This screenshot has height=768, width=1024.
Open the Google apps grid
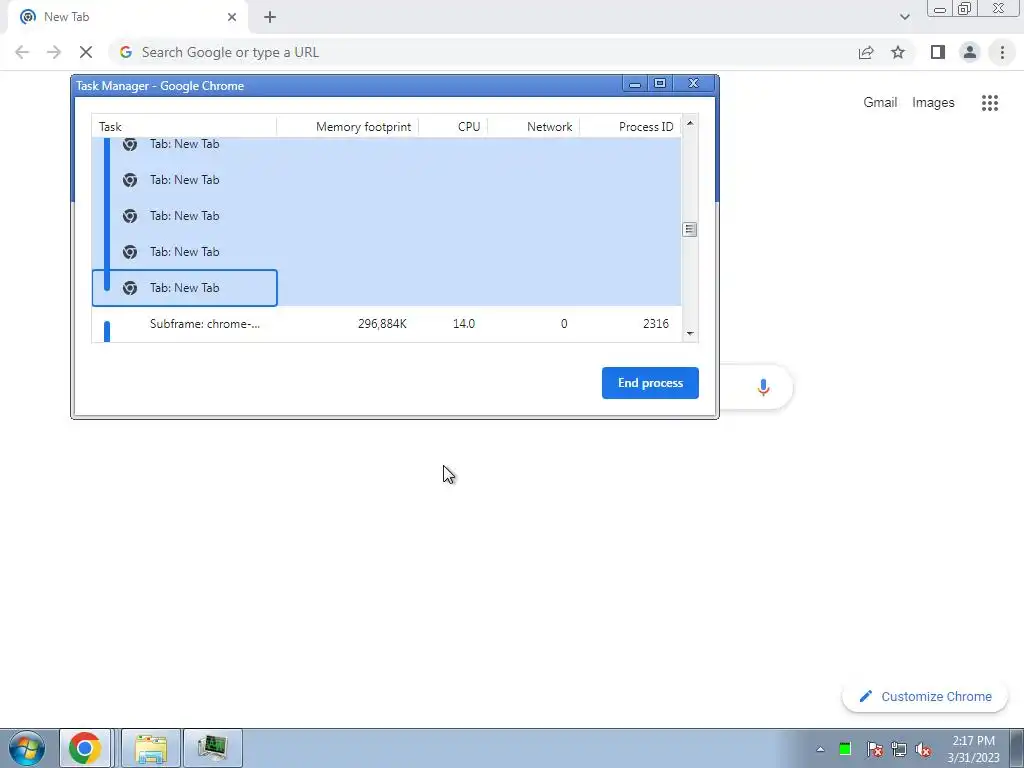(x=989, y=103)
